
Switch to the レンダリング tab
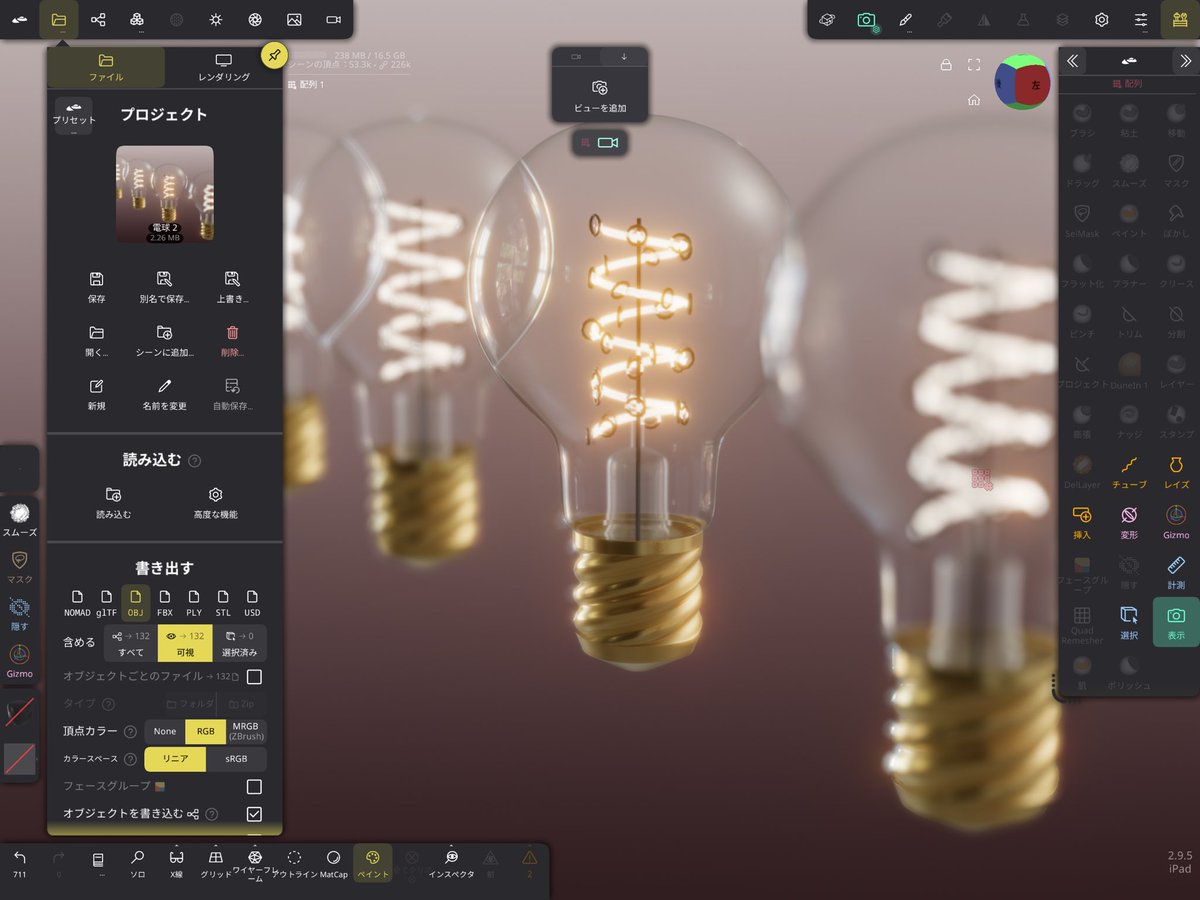224,67
